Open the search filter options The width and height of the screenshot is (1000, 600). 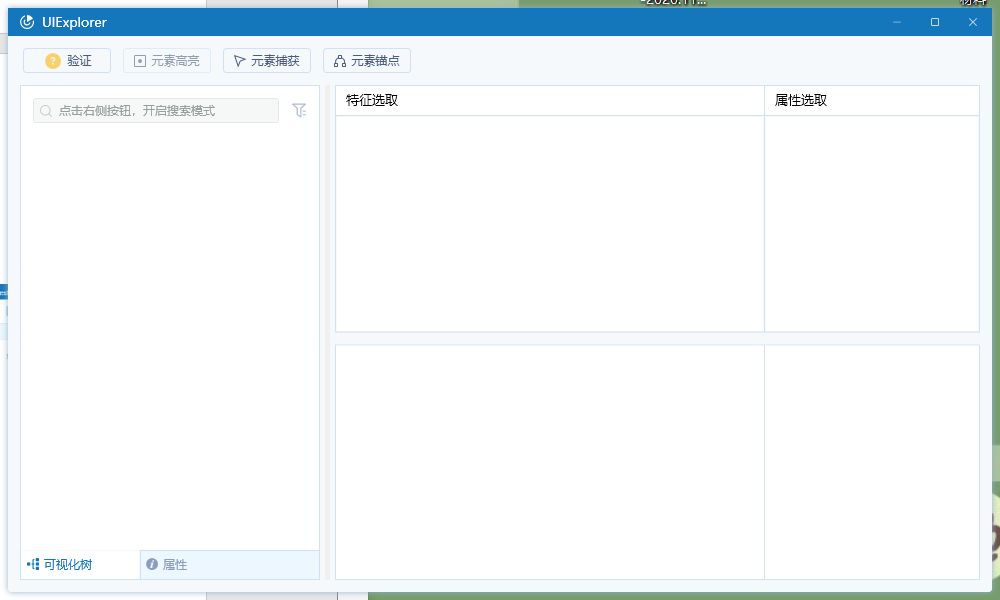tap(299, 110)
